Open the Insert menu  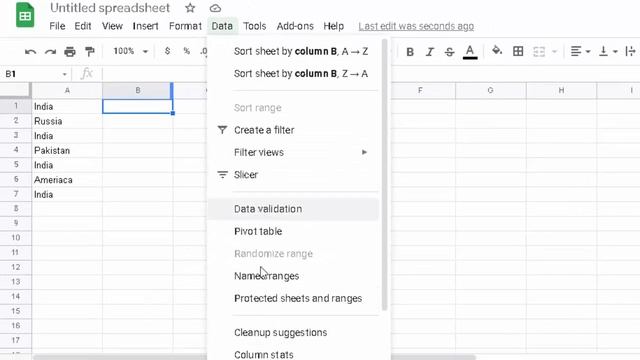[x=145, y=26]
